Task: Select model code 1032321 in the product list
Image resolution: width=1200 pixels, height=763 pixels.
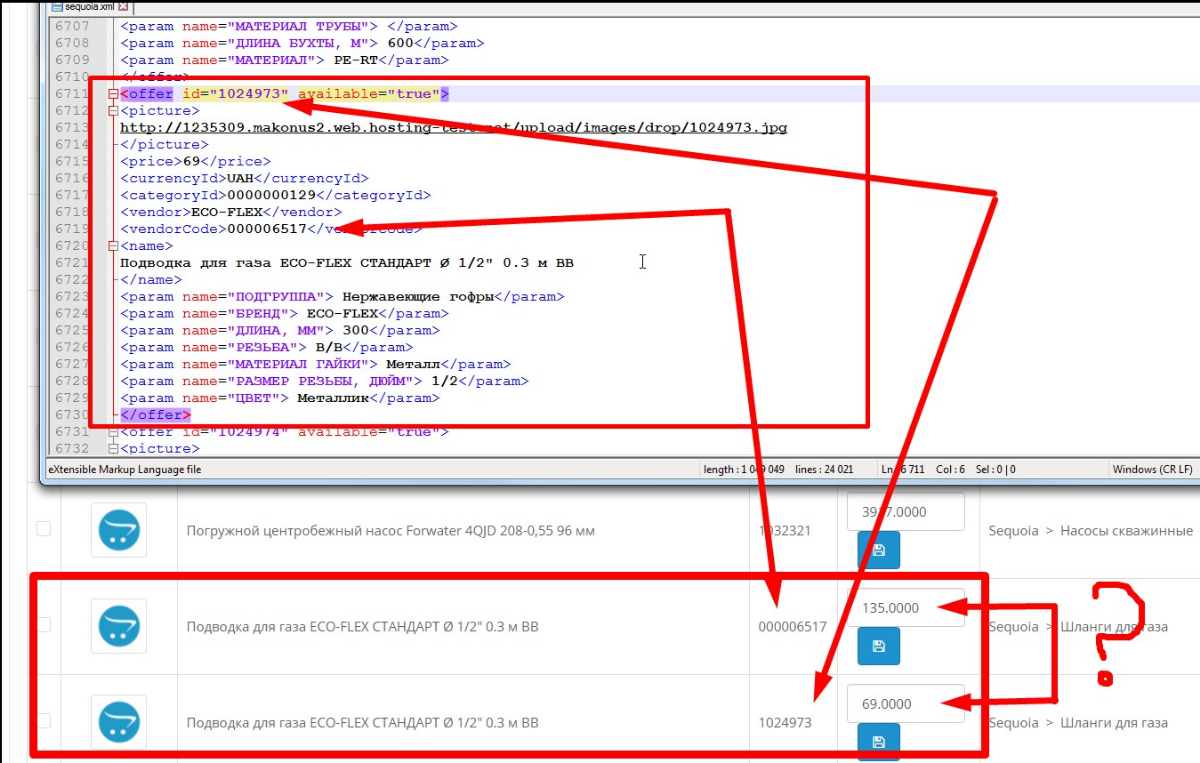Action: click(x=785, y=531)
